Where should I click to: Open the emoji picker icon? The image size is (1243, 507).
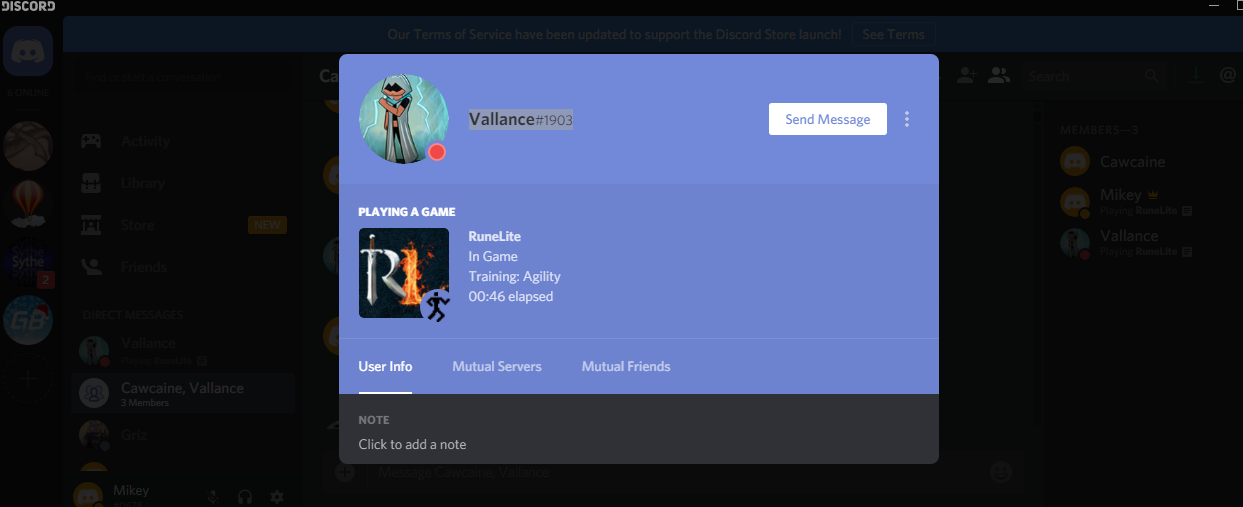[1000, 472]
